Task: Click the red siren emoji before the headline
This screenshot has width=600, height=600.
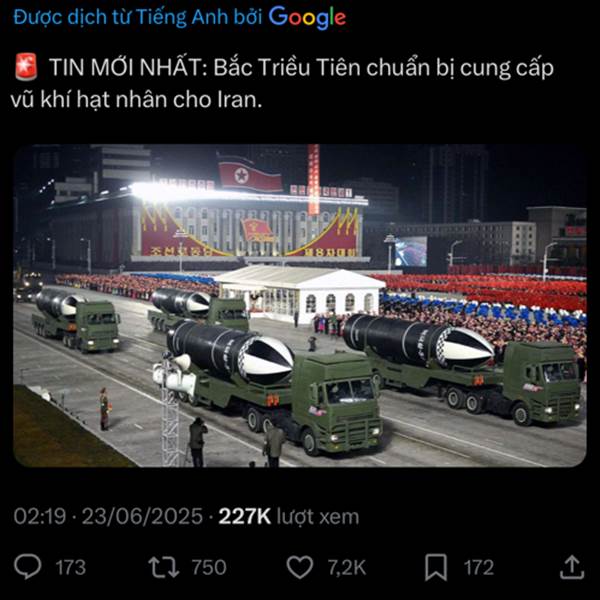Action: [x=26, y=67]
